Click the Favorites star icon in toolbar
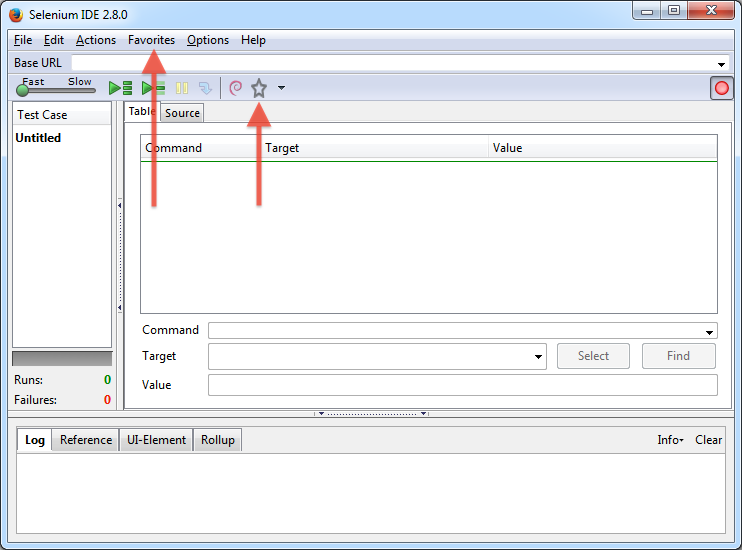742x550 pixels. click(259, 88)
